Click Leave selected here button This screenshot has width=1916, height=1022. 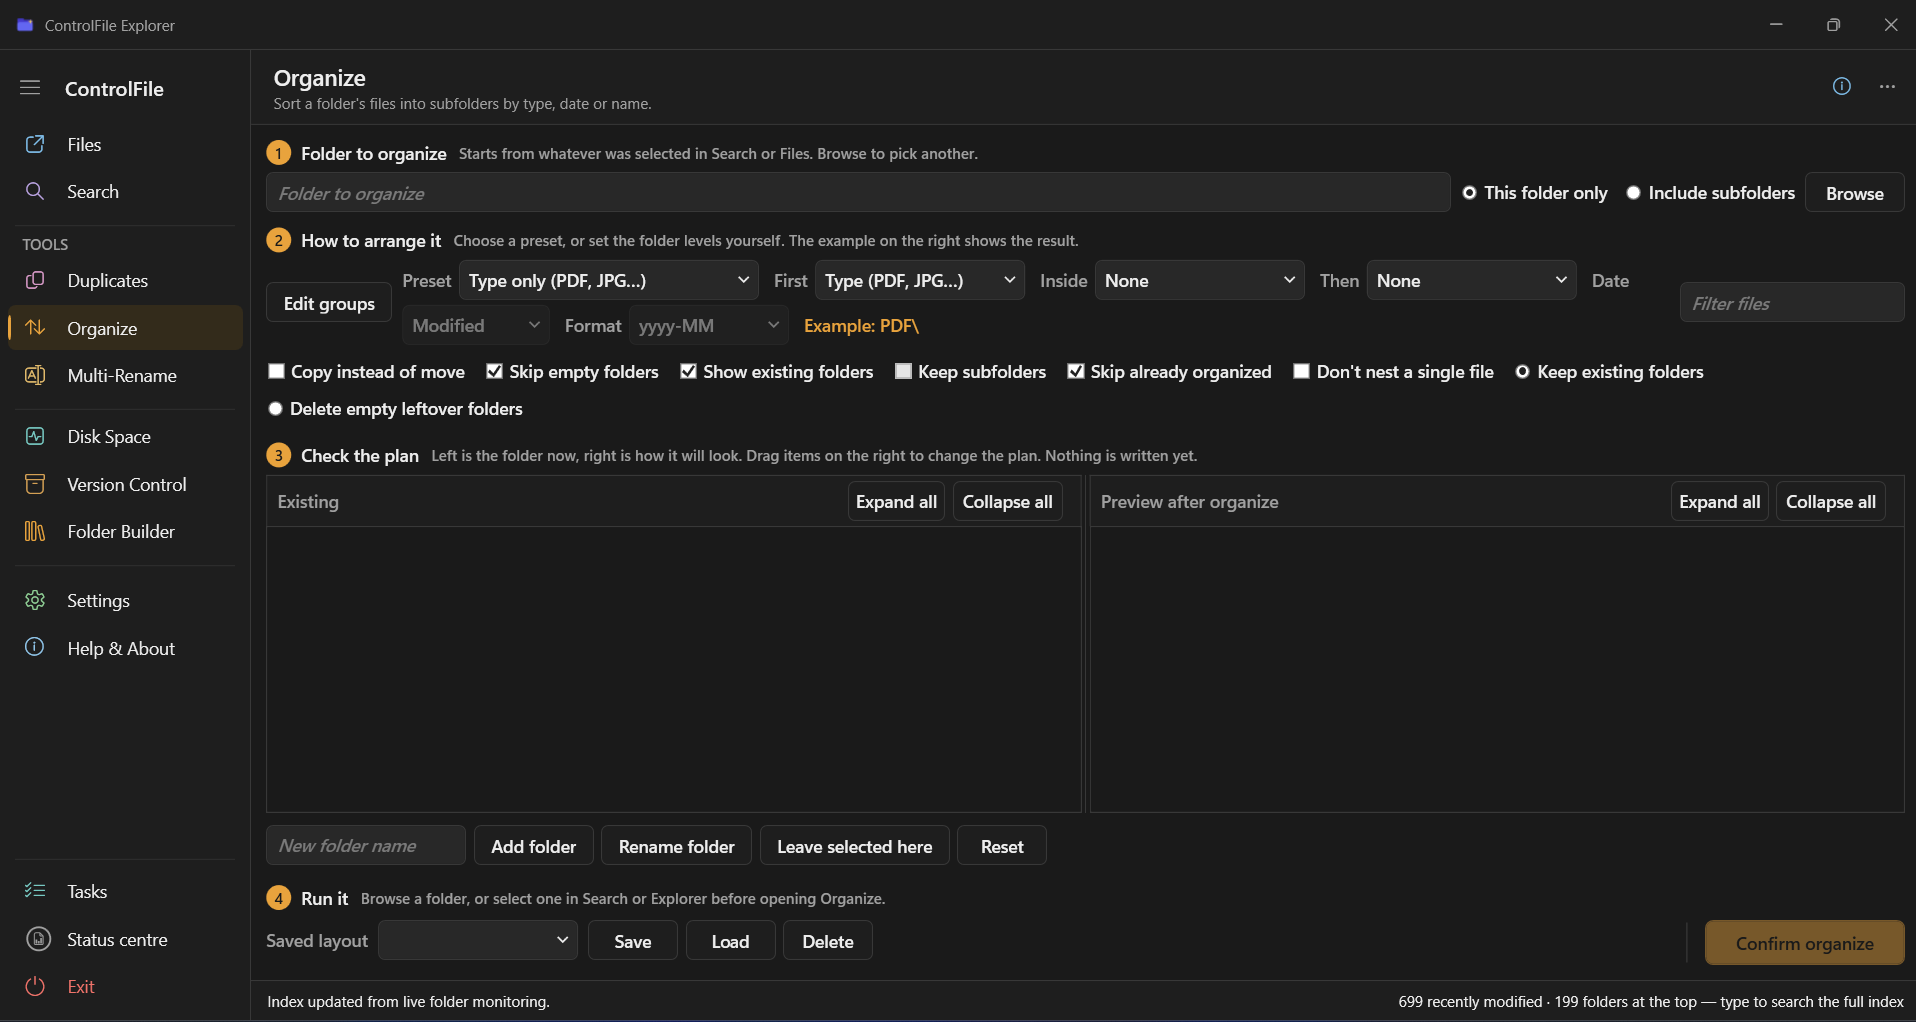click(855, 846)
